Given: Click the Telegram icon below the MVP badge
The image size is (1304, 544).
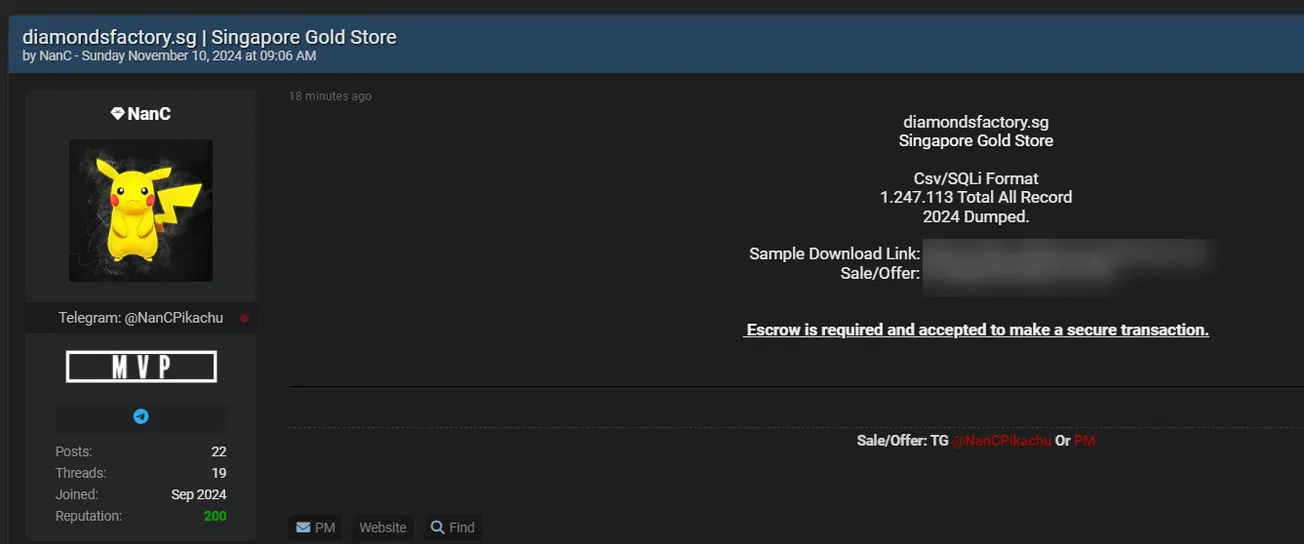Looking at the screenshot, I should click(141, 416).
